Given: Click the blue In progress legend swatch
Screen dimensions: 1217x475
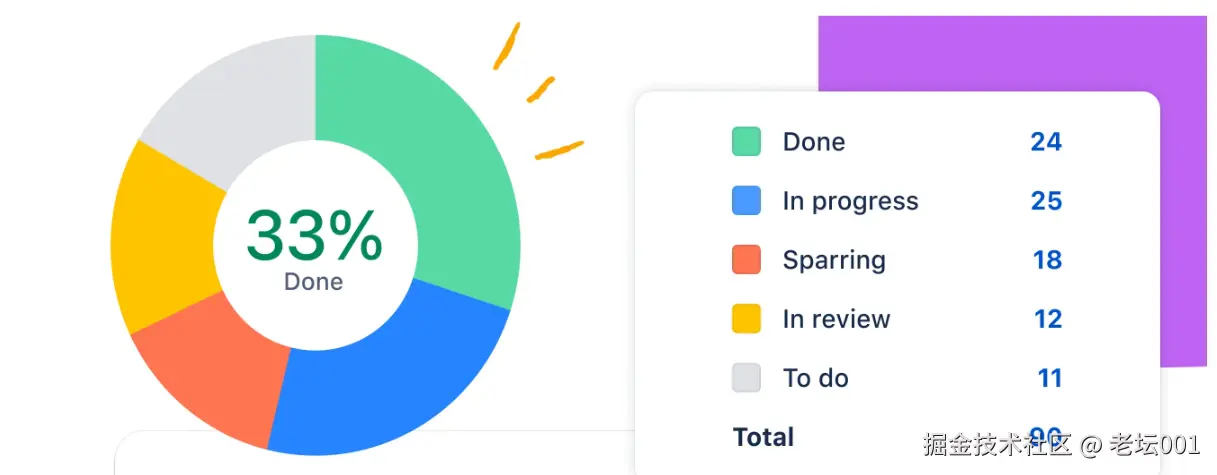Looking at the screenshot, I should 746,201.
